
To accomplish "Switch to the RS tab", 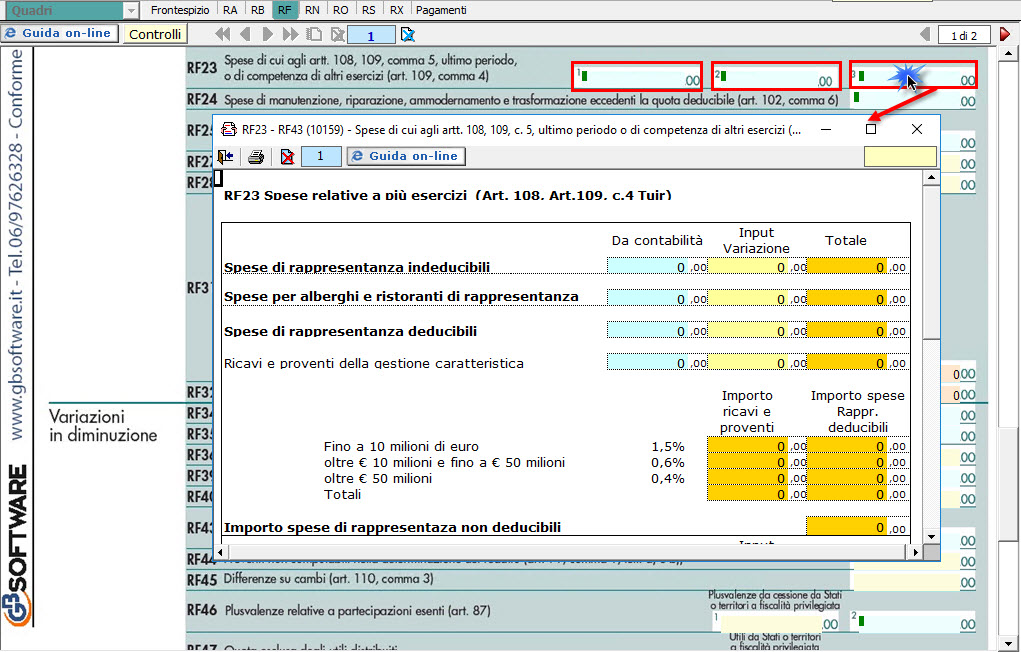I will (369, 10).
